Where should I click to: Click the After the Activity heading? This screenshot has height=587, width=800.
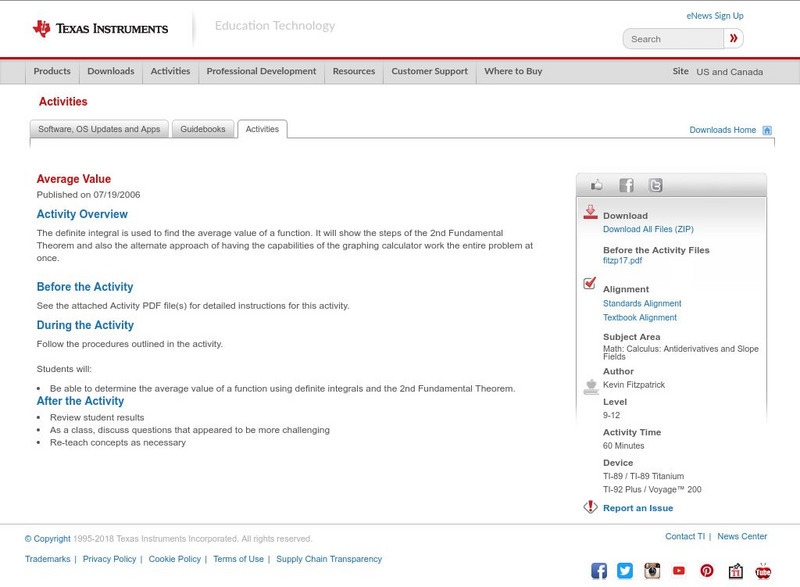click(x=80, y=401)
